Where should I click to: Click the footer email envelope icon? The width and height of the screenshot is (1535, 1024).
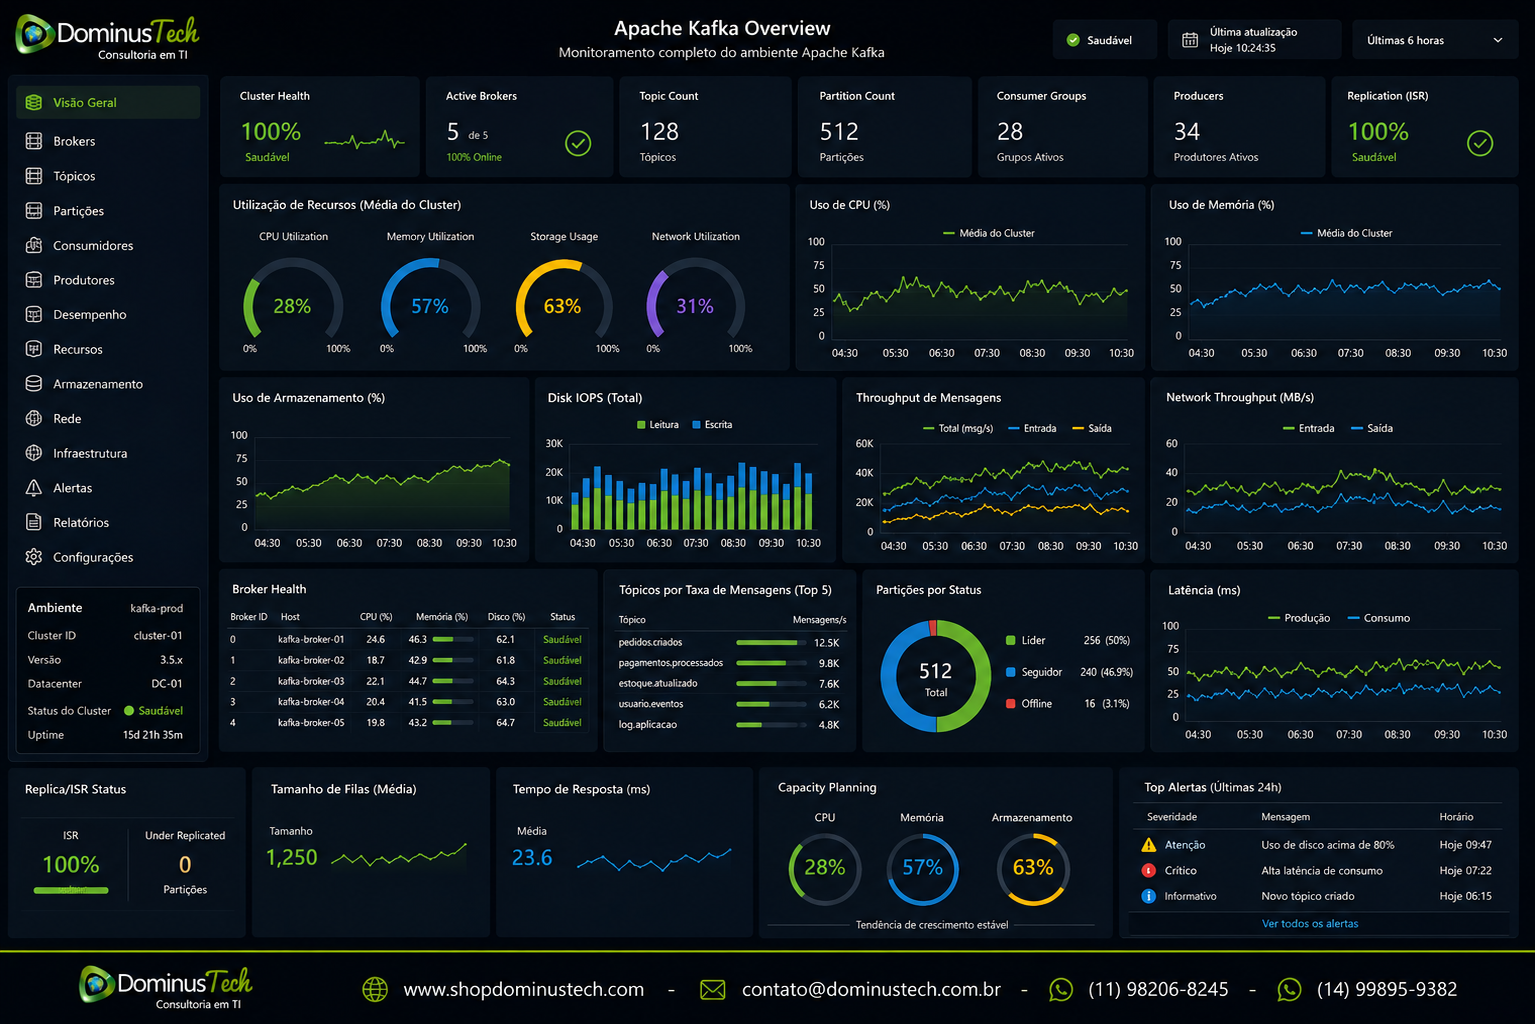pos(713,990)
